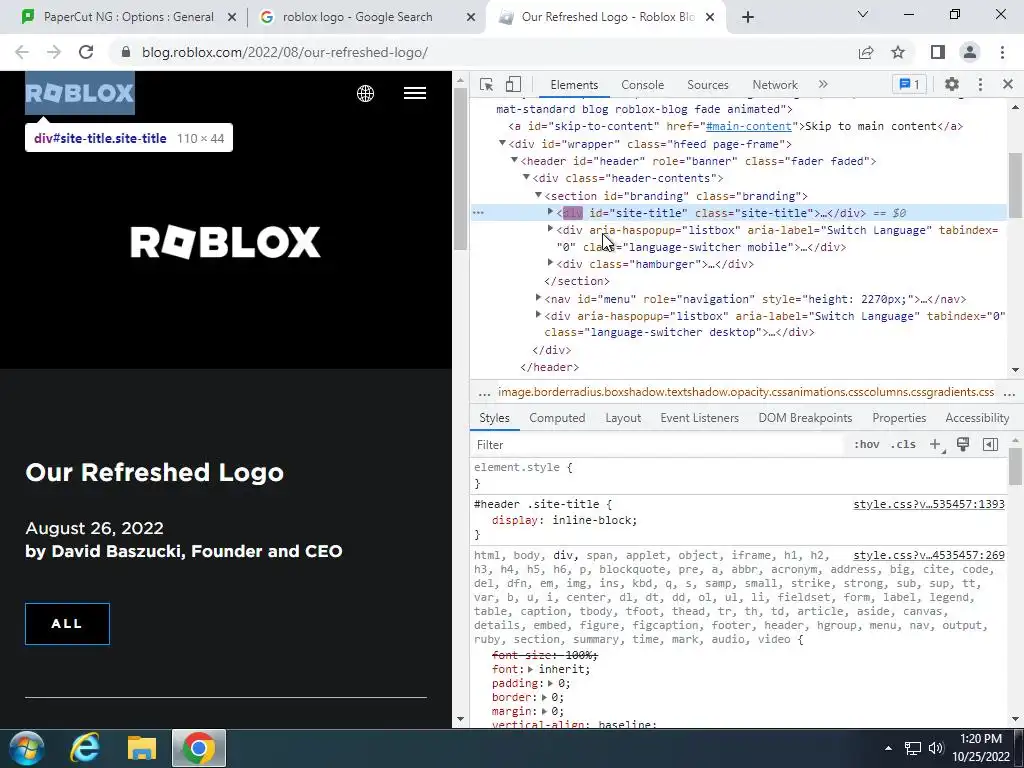The height and width of the screenshot is (768, 1024).
Task: Expand the language-switcher mobile div node
Action: click(x=551, y=229)
